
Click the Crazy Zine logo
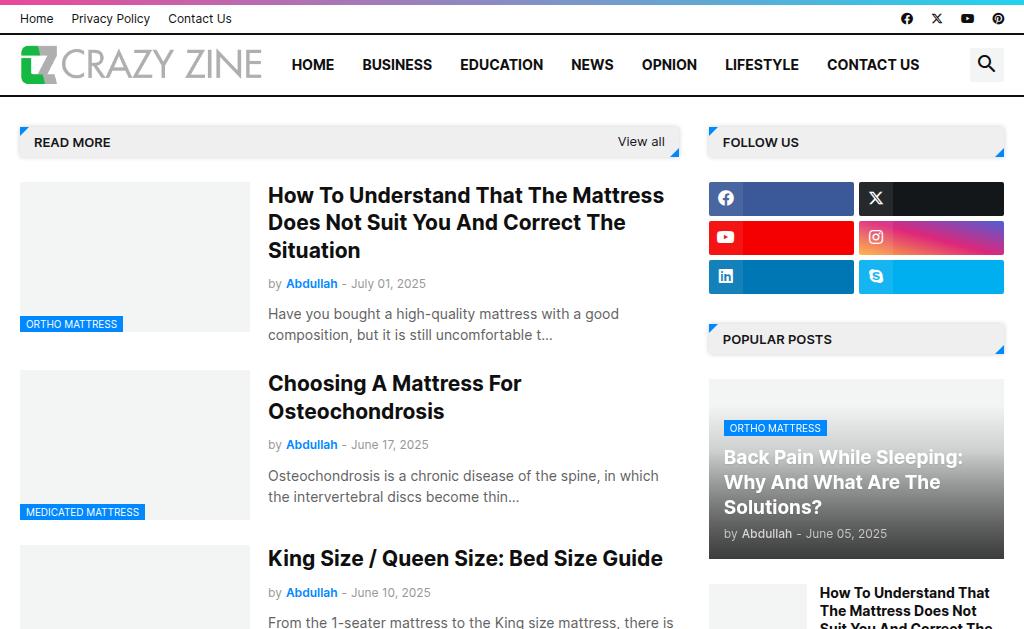pos(141,65)
